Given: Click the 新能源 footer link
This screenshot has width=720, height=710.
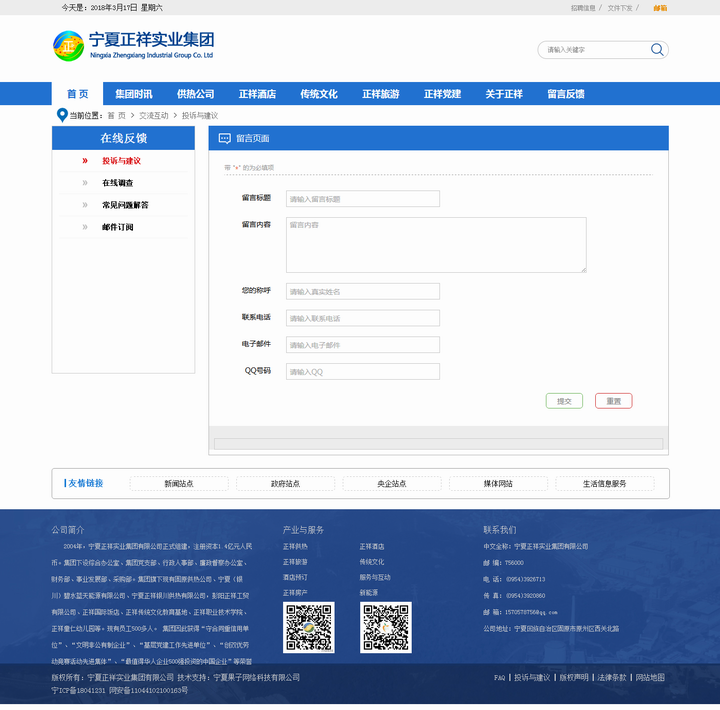Looking at the screenshot, I should pos(369,593).
